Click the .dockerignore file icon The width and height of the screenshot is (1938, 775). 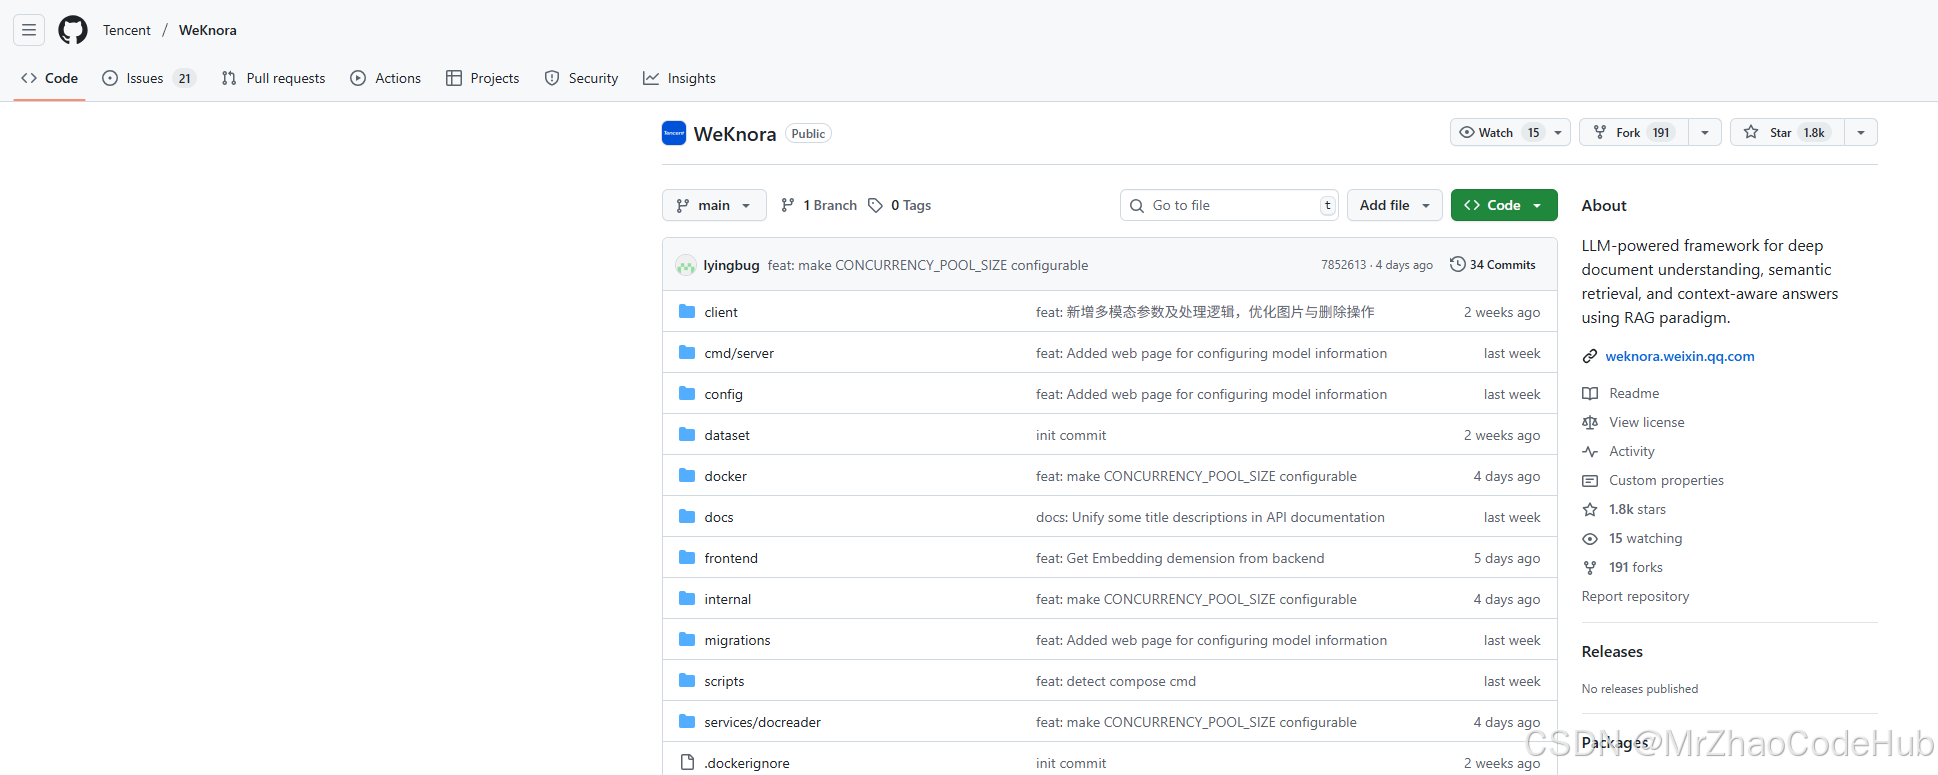click(x=687, y=763)
